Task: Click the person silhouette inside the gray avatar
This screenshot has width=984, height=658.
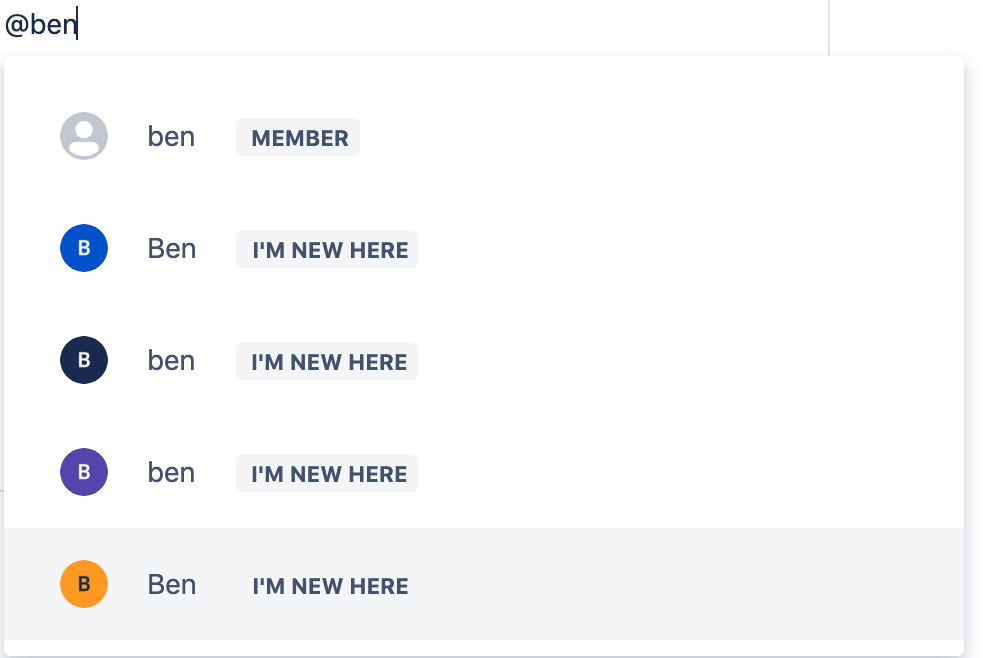Action: 83,136
